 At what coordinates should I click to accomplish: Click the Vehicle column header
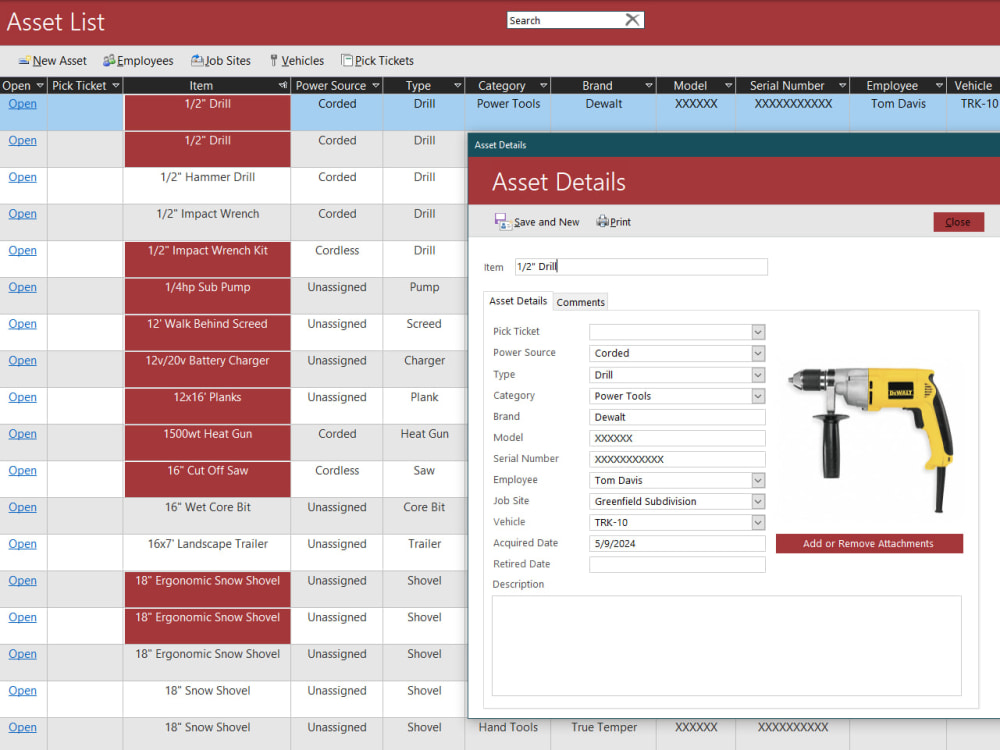[x=973, y=85]
